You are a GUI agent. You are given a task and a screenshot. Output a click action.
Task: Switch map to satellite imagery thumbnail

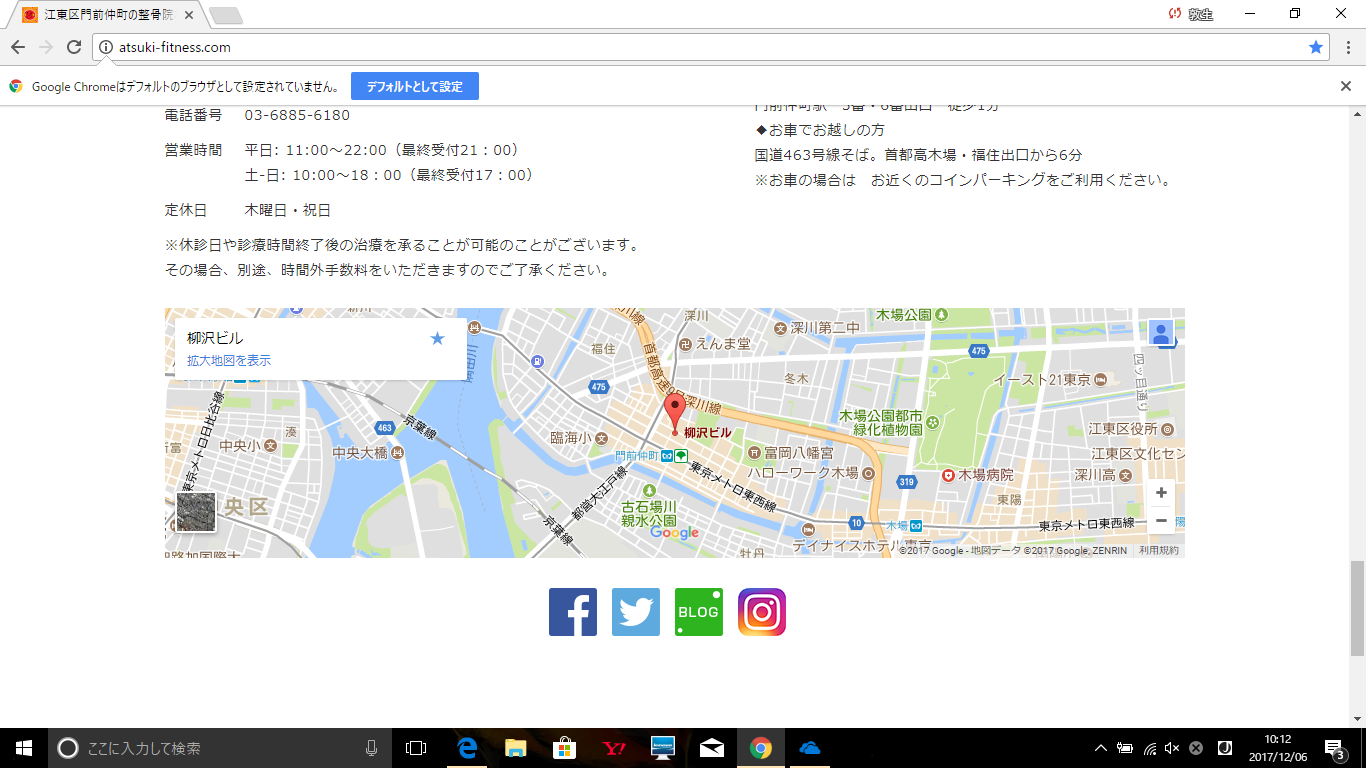(x=196, y=512)
